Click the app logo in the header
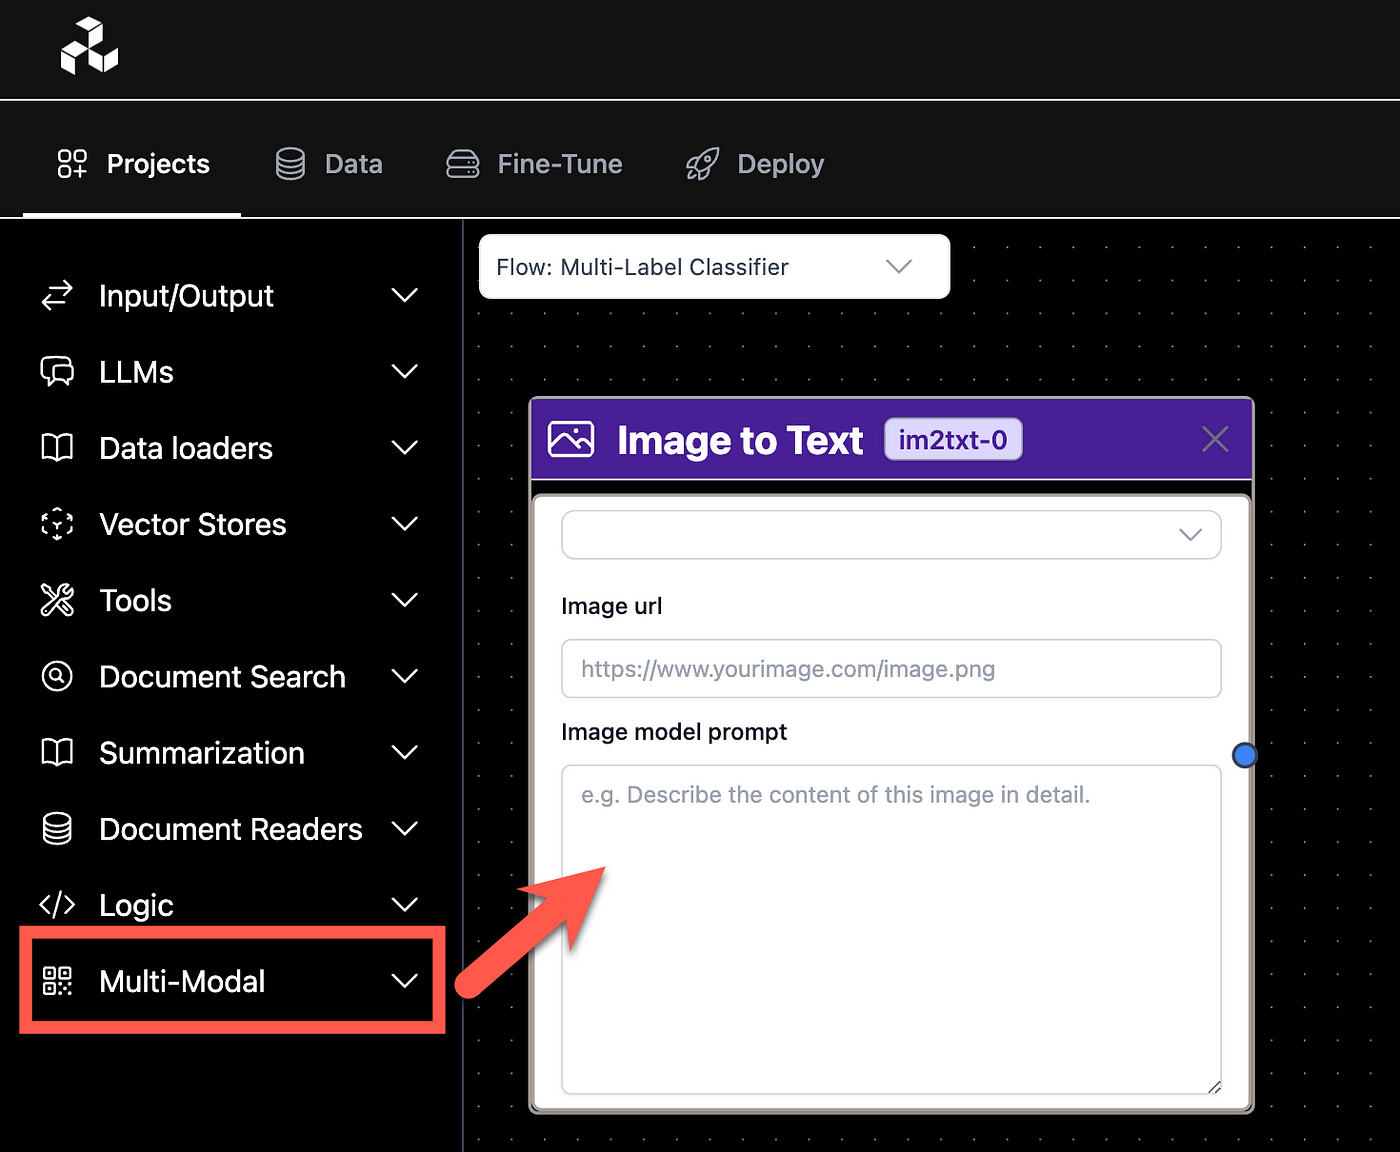This screenshot has height=1152, width=1400. click(x=89, y=47)
